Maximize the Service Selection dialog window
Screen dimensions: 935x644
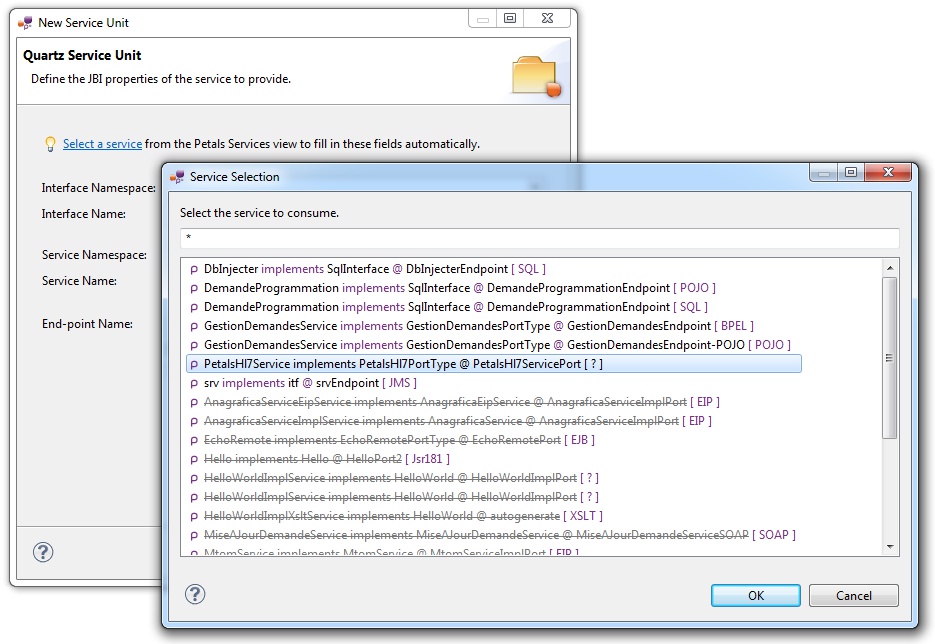click(x=850, y=173)
